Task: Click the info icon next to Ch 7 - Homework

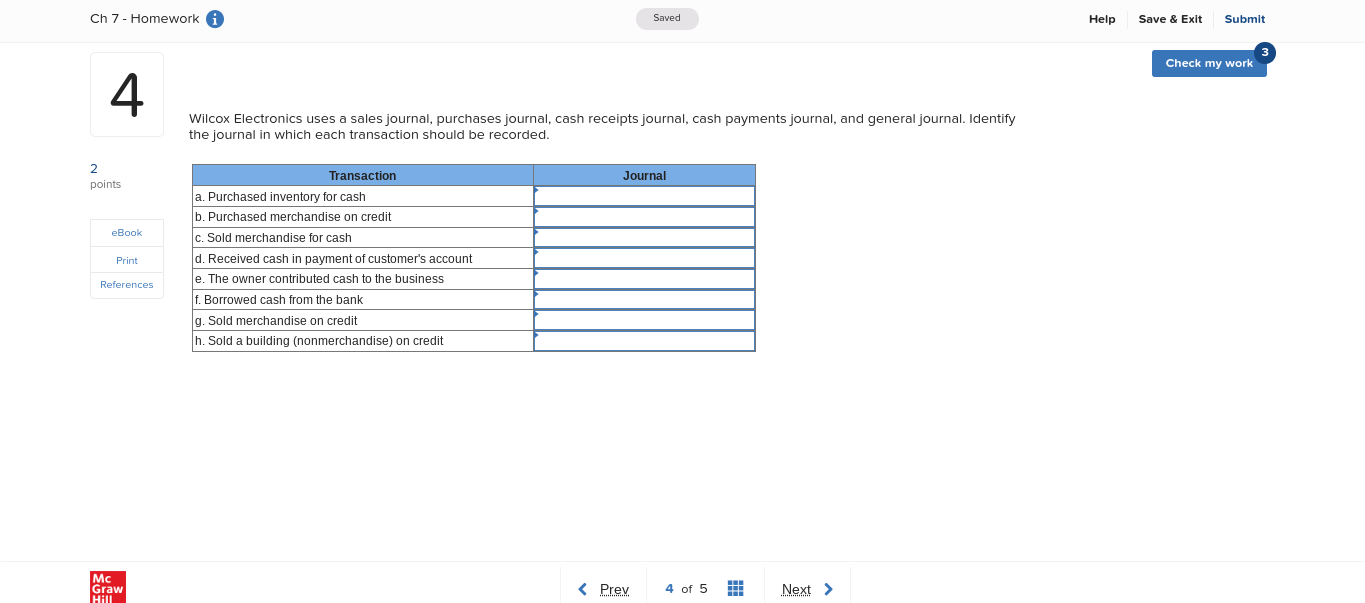Action: point(213,18)
